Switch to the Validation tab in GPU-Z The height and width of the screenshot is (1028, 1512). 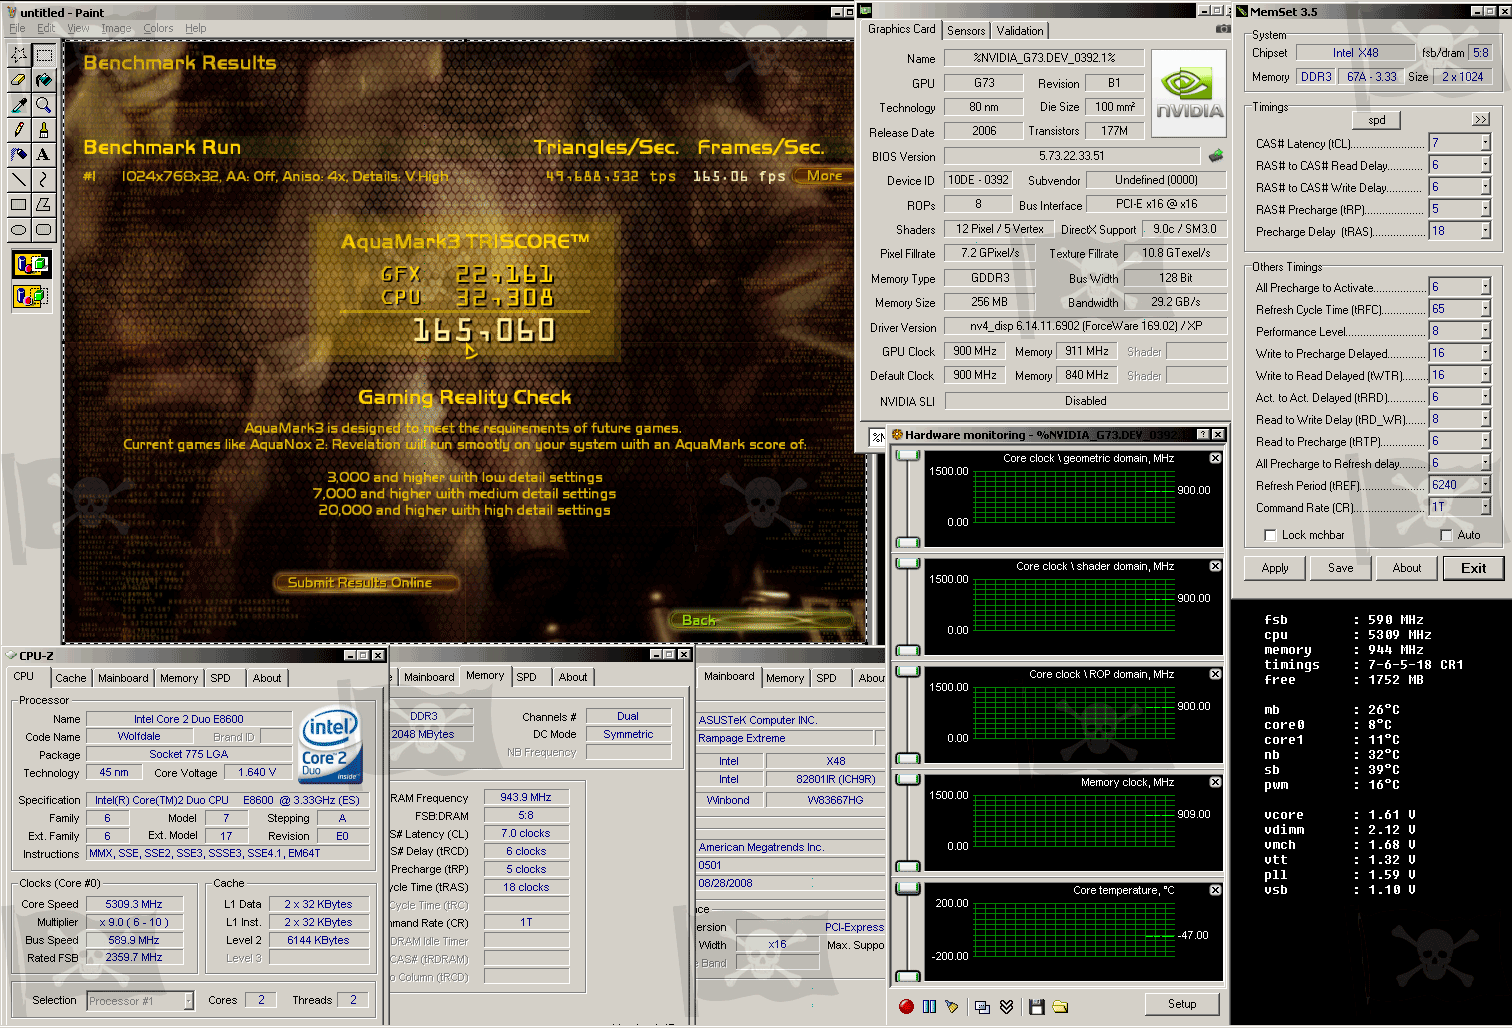(1020, 31)
